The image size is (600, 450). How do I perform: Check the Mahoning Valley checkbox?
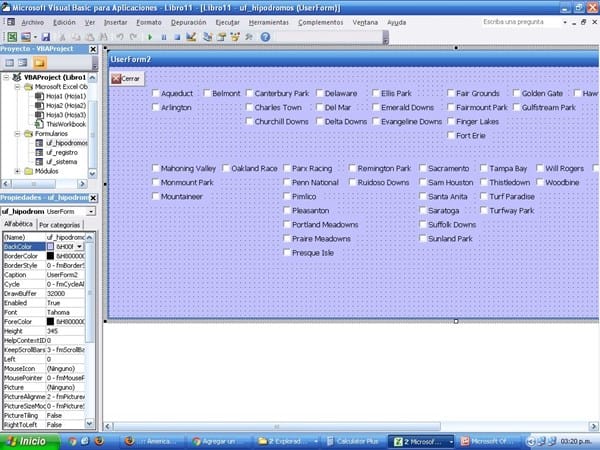(x=156, y=168)
